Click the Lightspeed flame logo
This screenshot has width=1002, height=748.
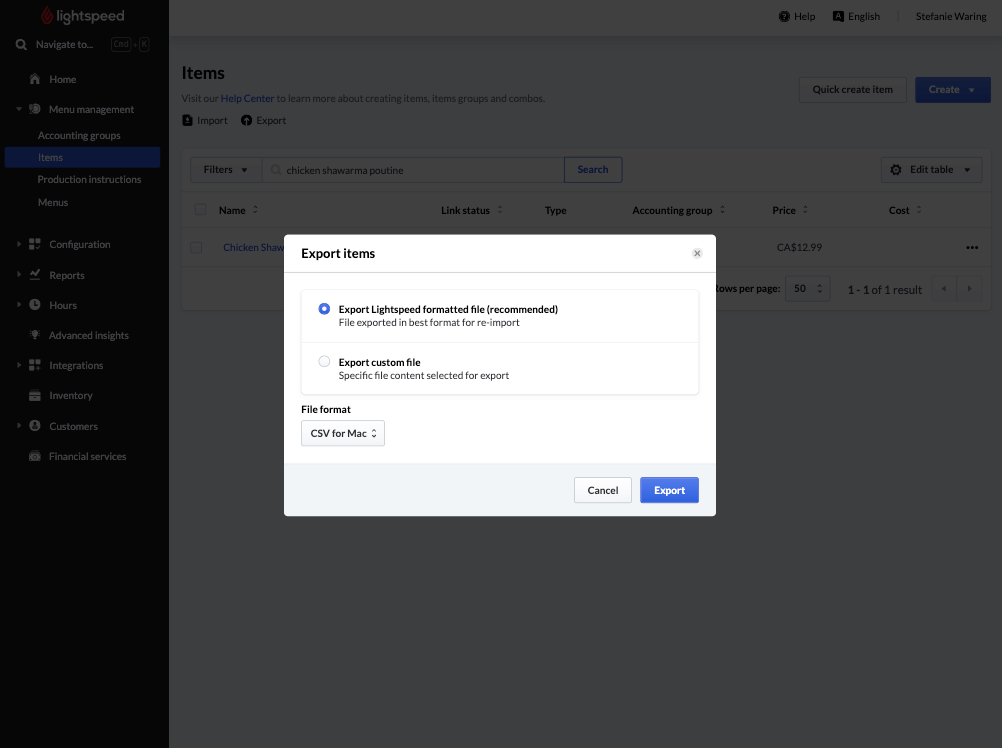point(47,15)
